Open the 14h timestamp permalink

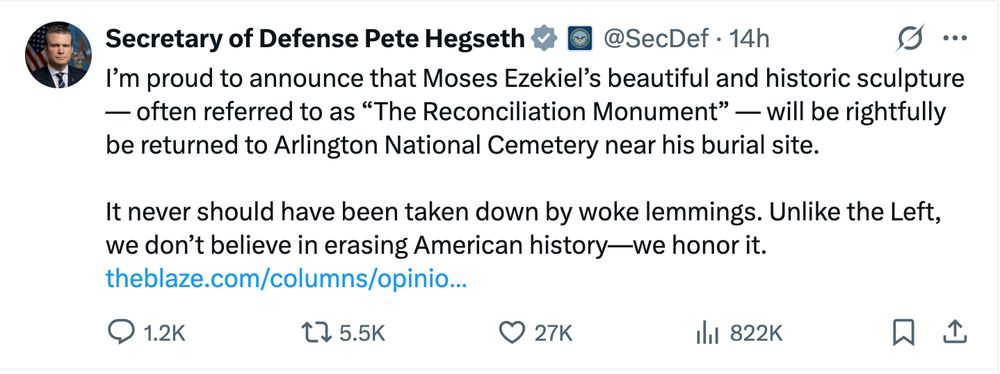tap(749, 40)
